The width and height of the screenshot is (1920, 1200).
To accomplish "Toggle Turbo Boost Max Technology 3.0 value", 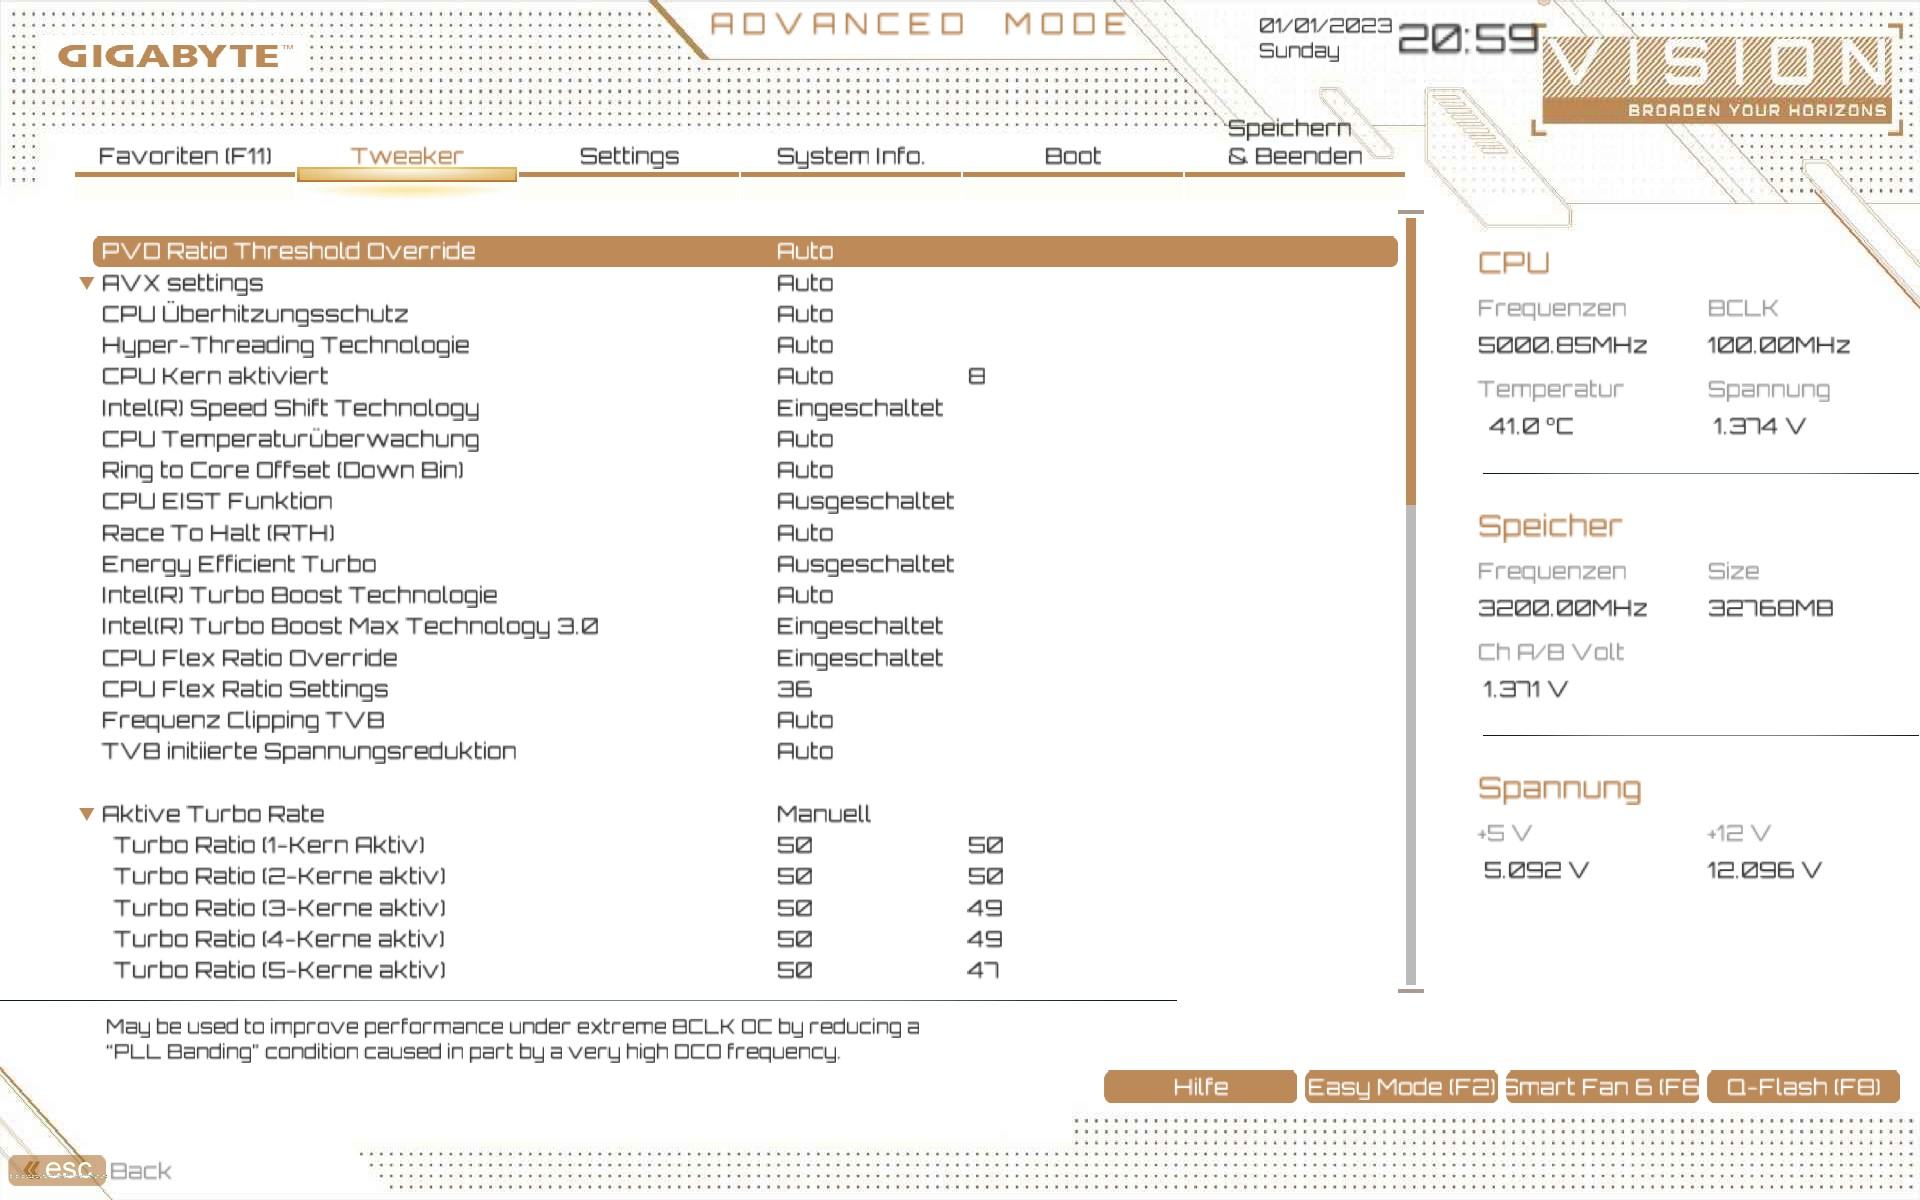I will pos(860,626).
